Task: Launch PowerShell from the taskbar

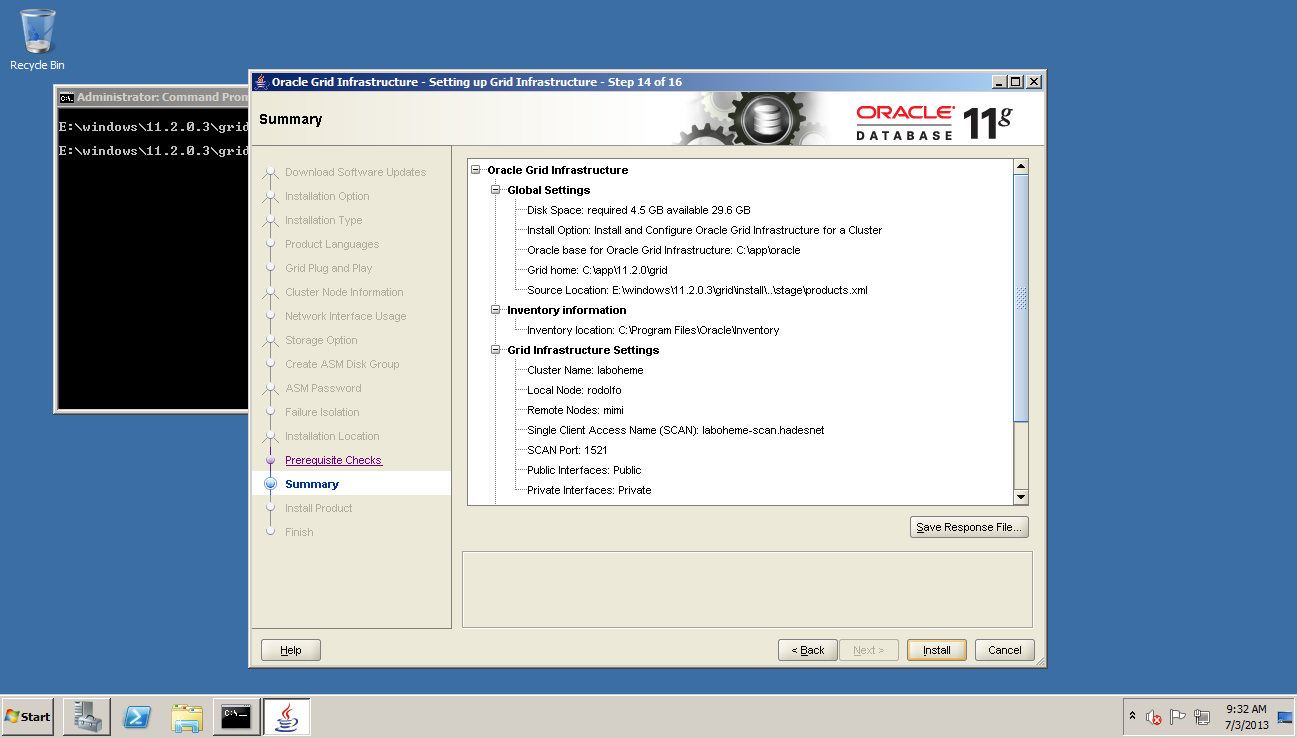Action: point(137,717)
